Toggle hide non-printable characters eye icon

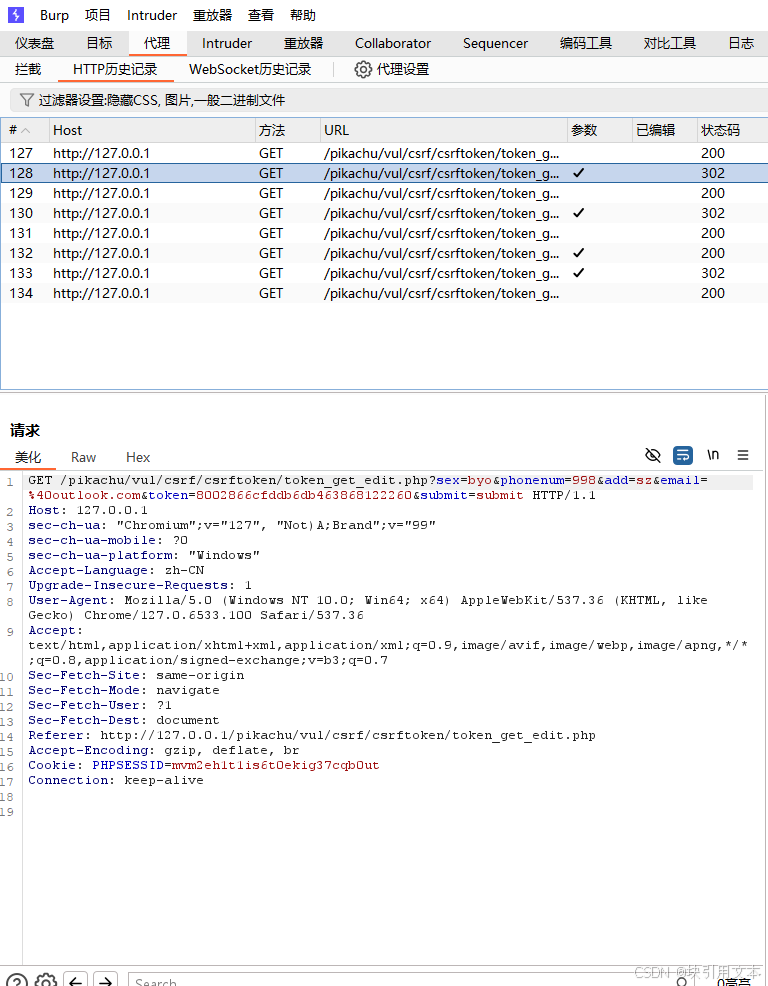(653, 455)
